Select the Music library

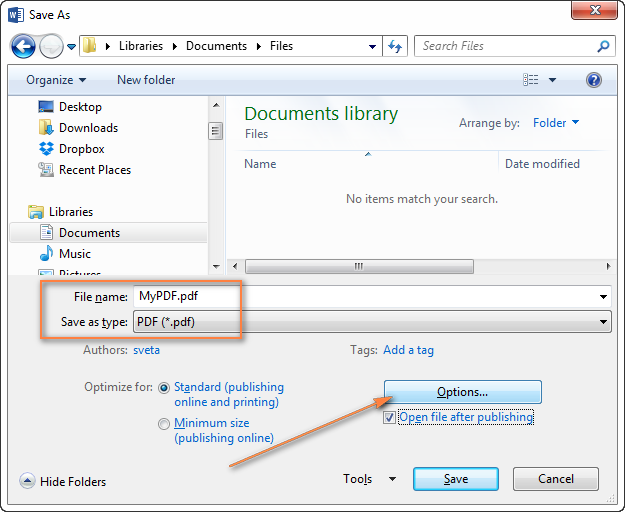click(x=74, y=254)
